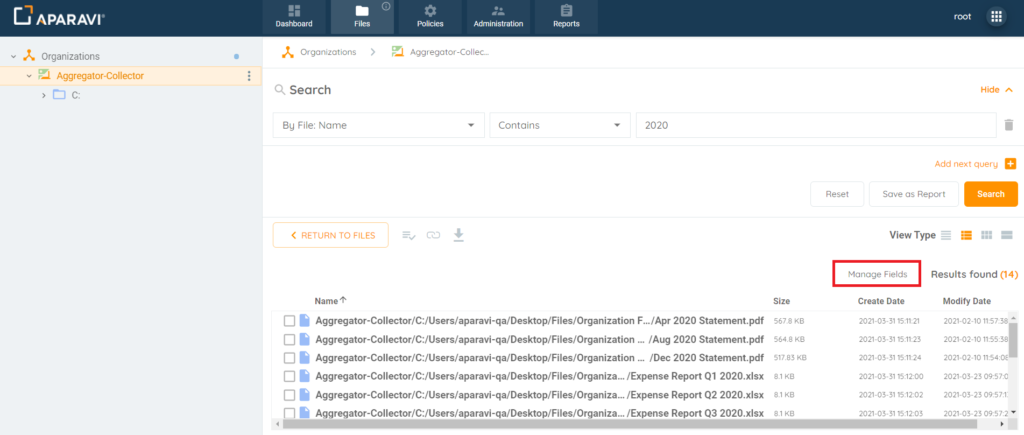Tick the Expense Report Q1 2020.xlsx checkbox
Viewport: 1024px width, 435px height.
point(289,376)
